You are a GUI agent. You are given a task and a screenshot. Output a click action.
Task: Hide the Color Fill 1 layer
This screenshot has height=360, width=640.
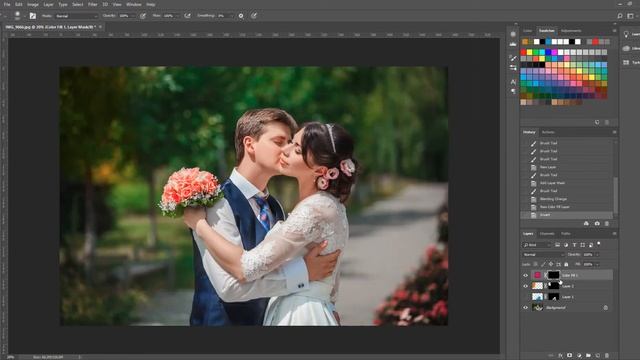click(526, 276)
